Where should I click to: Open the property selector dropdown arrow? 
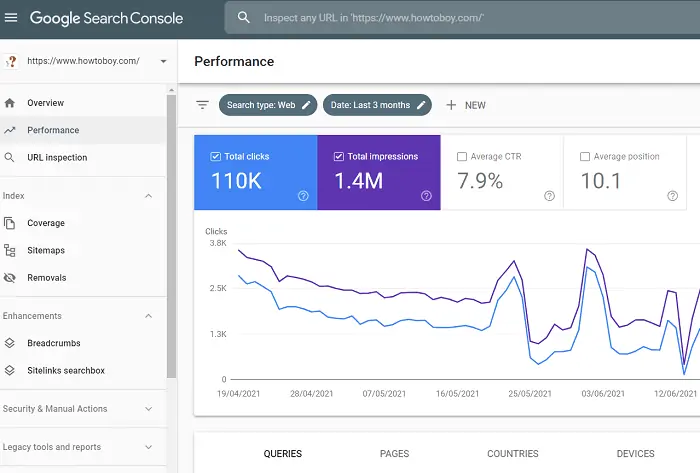tap(163, 62)
